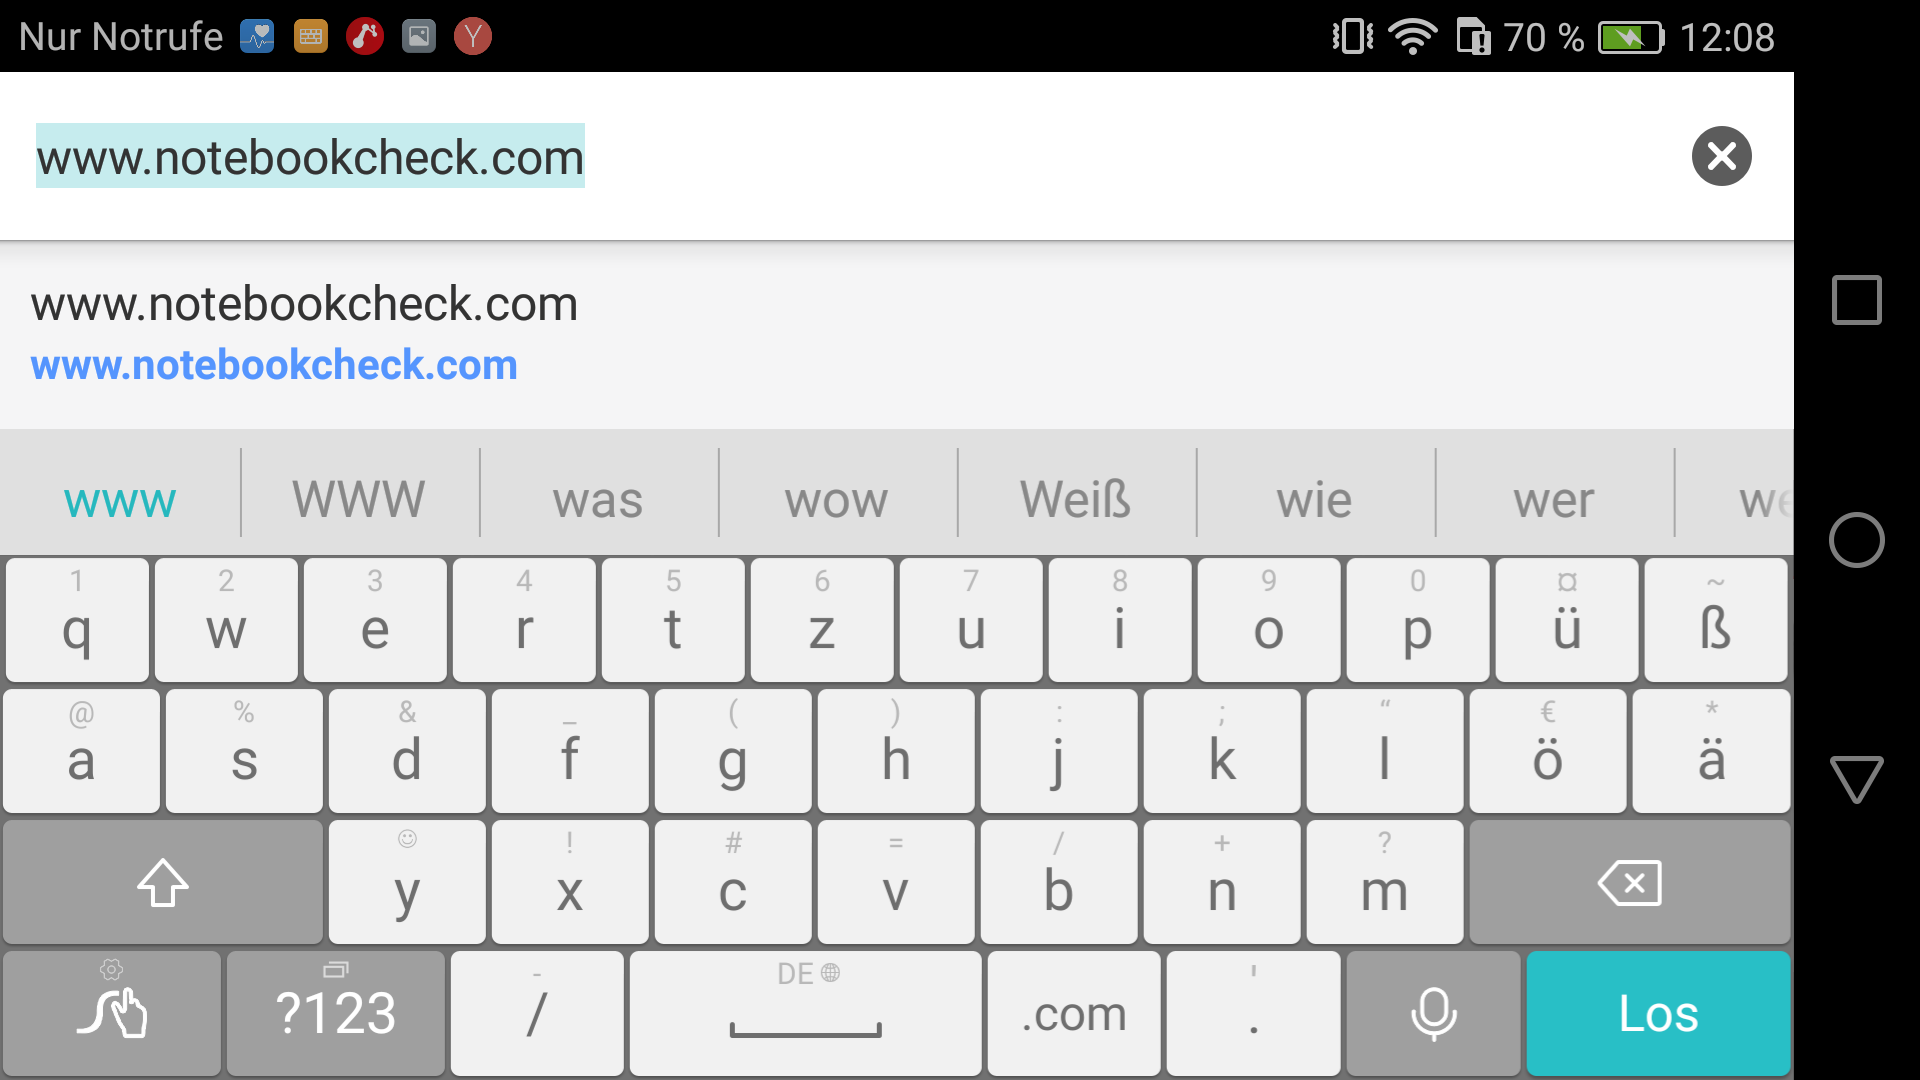Image resolution: width=1920 pixels, height=1080 pixels.
Task: Tap Android back triangle button
Action: (x=1857, y=779)
